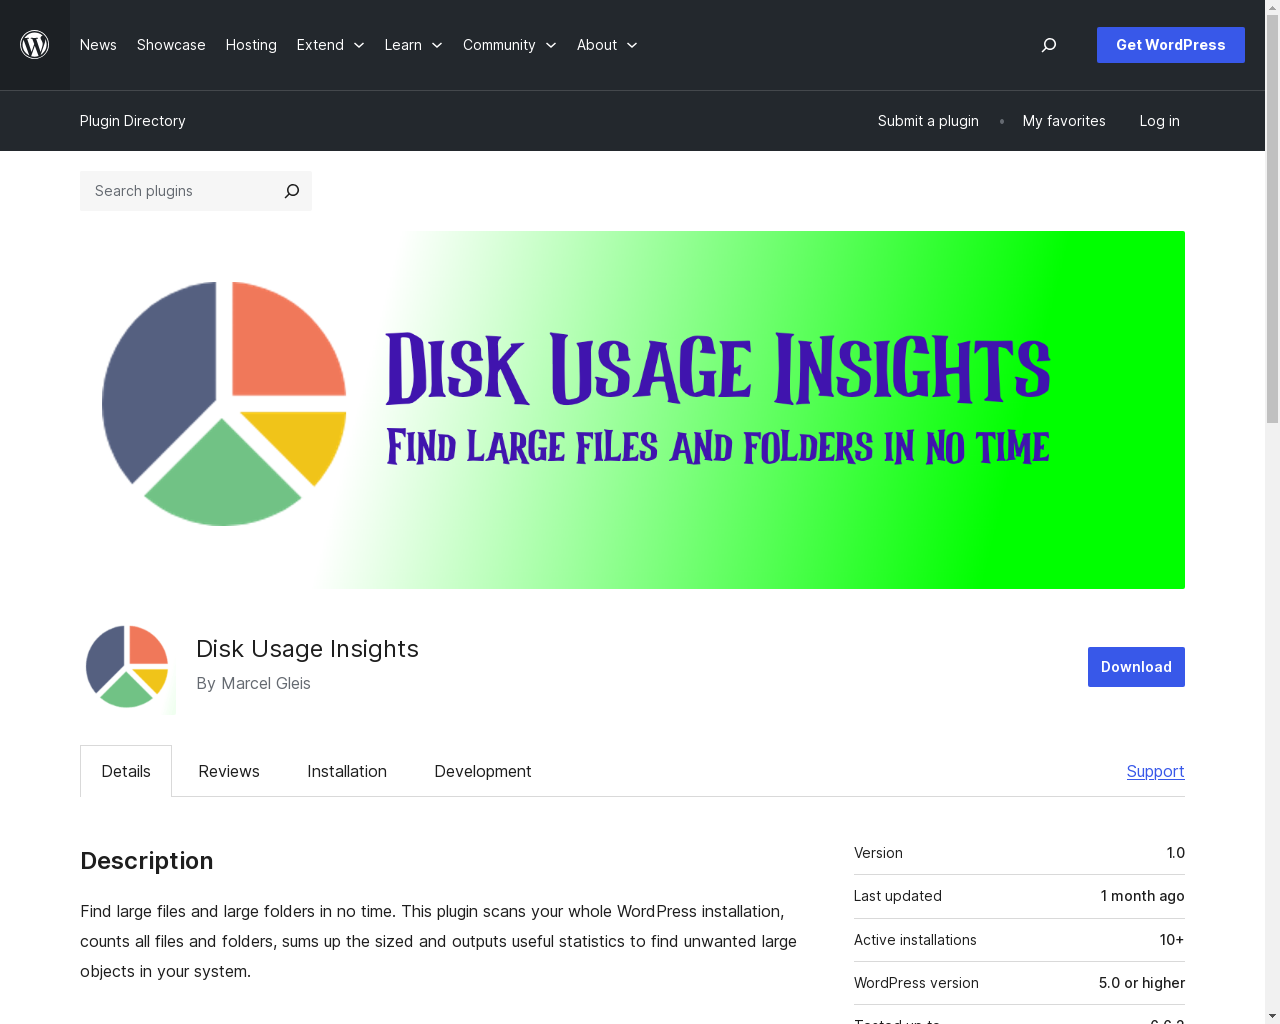Click the Disk Usage Insights pie icon
The image size is (1280, 1024).
[x=128, y=667]
